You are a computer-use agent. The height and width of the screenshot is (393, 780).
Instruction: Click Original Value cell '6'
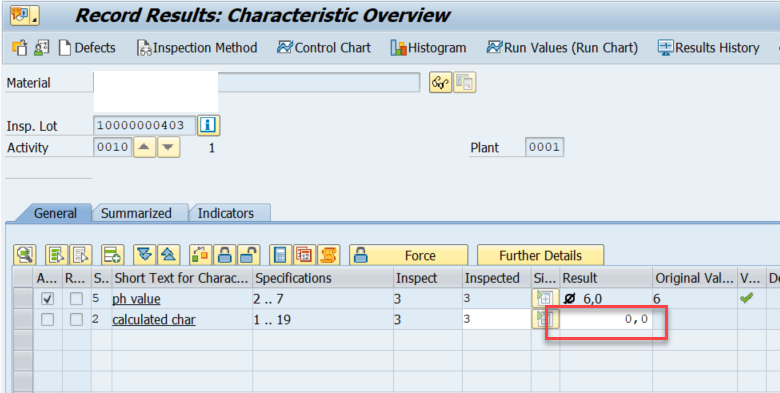click(694, 298)
